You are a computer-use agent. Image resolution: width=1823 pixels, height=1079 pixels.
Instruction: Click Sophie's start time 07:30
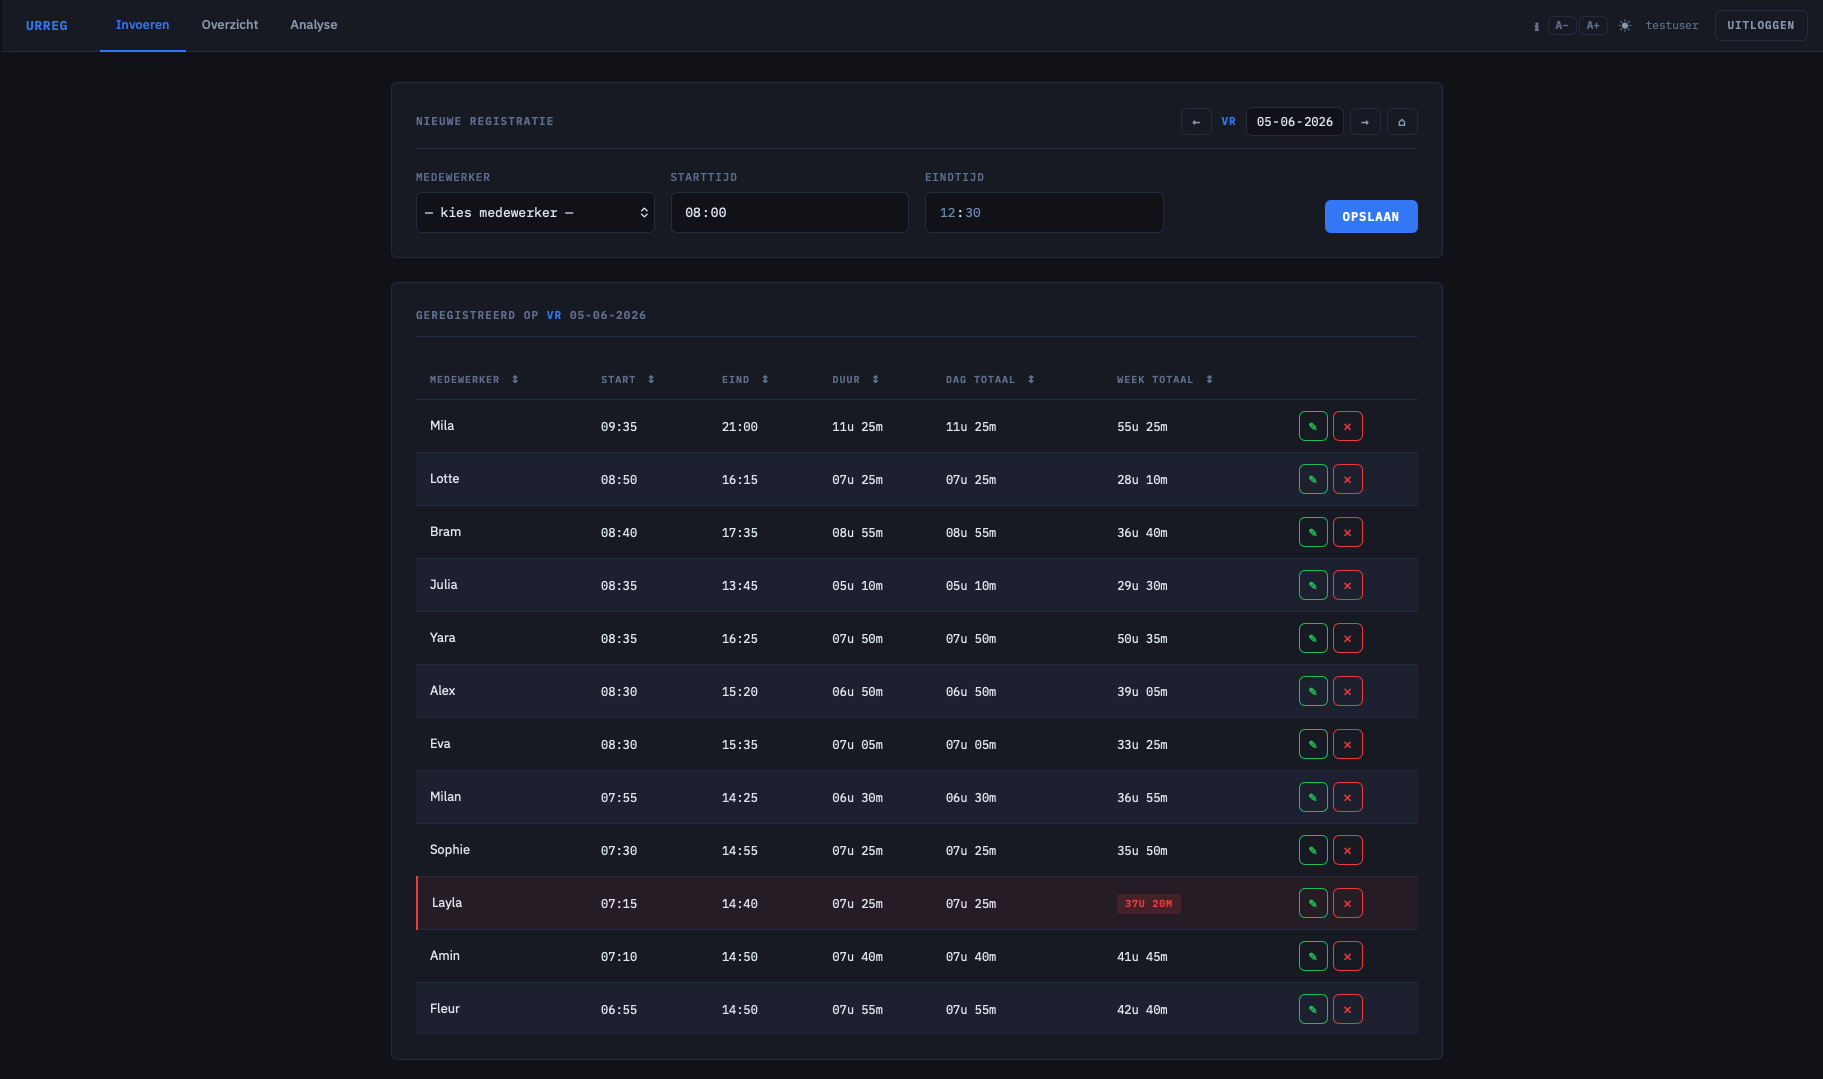[x=619, y=851]
